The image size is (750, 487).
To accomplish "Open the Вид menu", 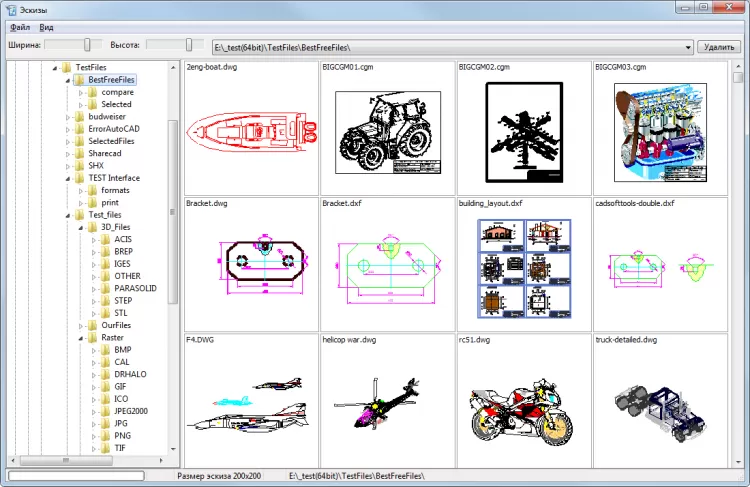I will click(47, 27).
